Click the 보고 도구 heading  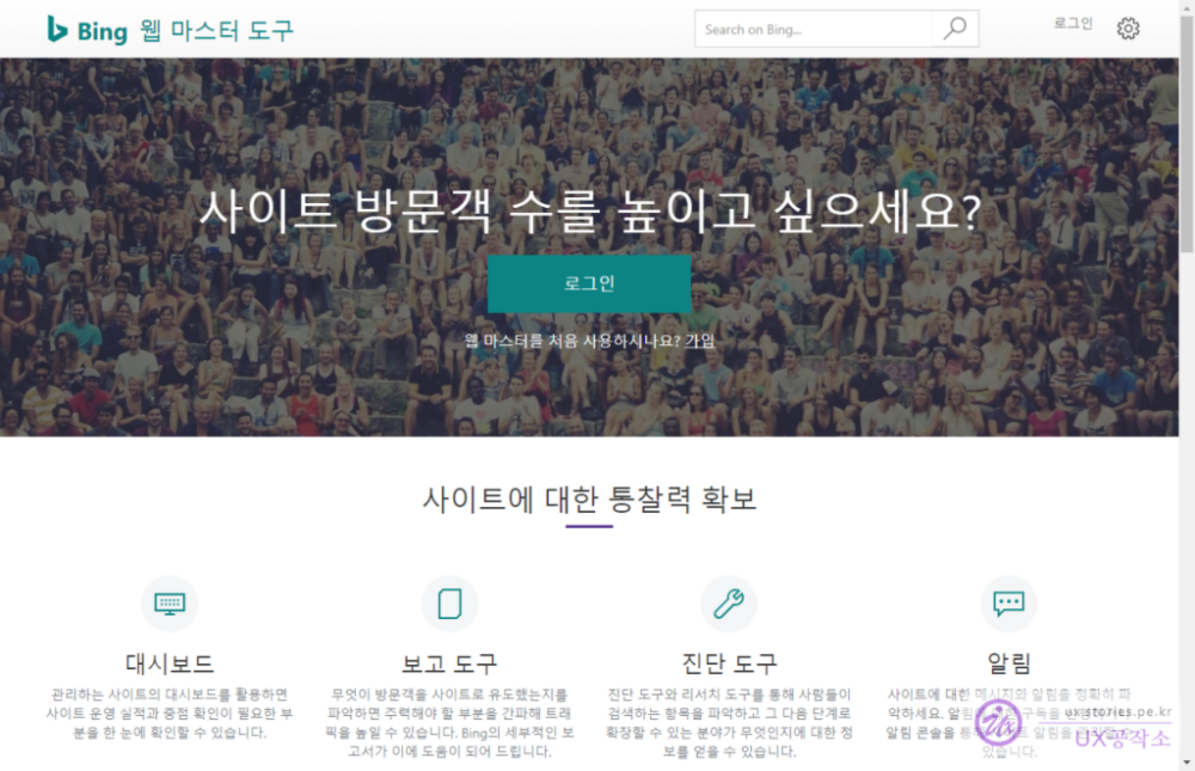[x=450, y=664]
